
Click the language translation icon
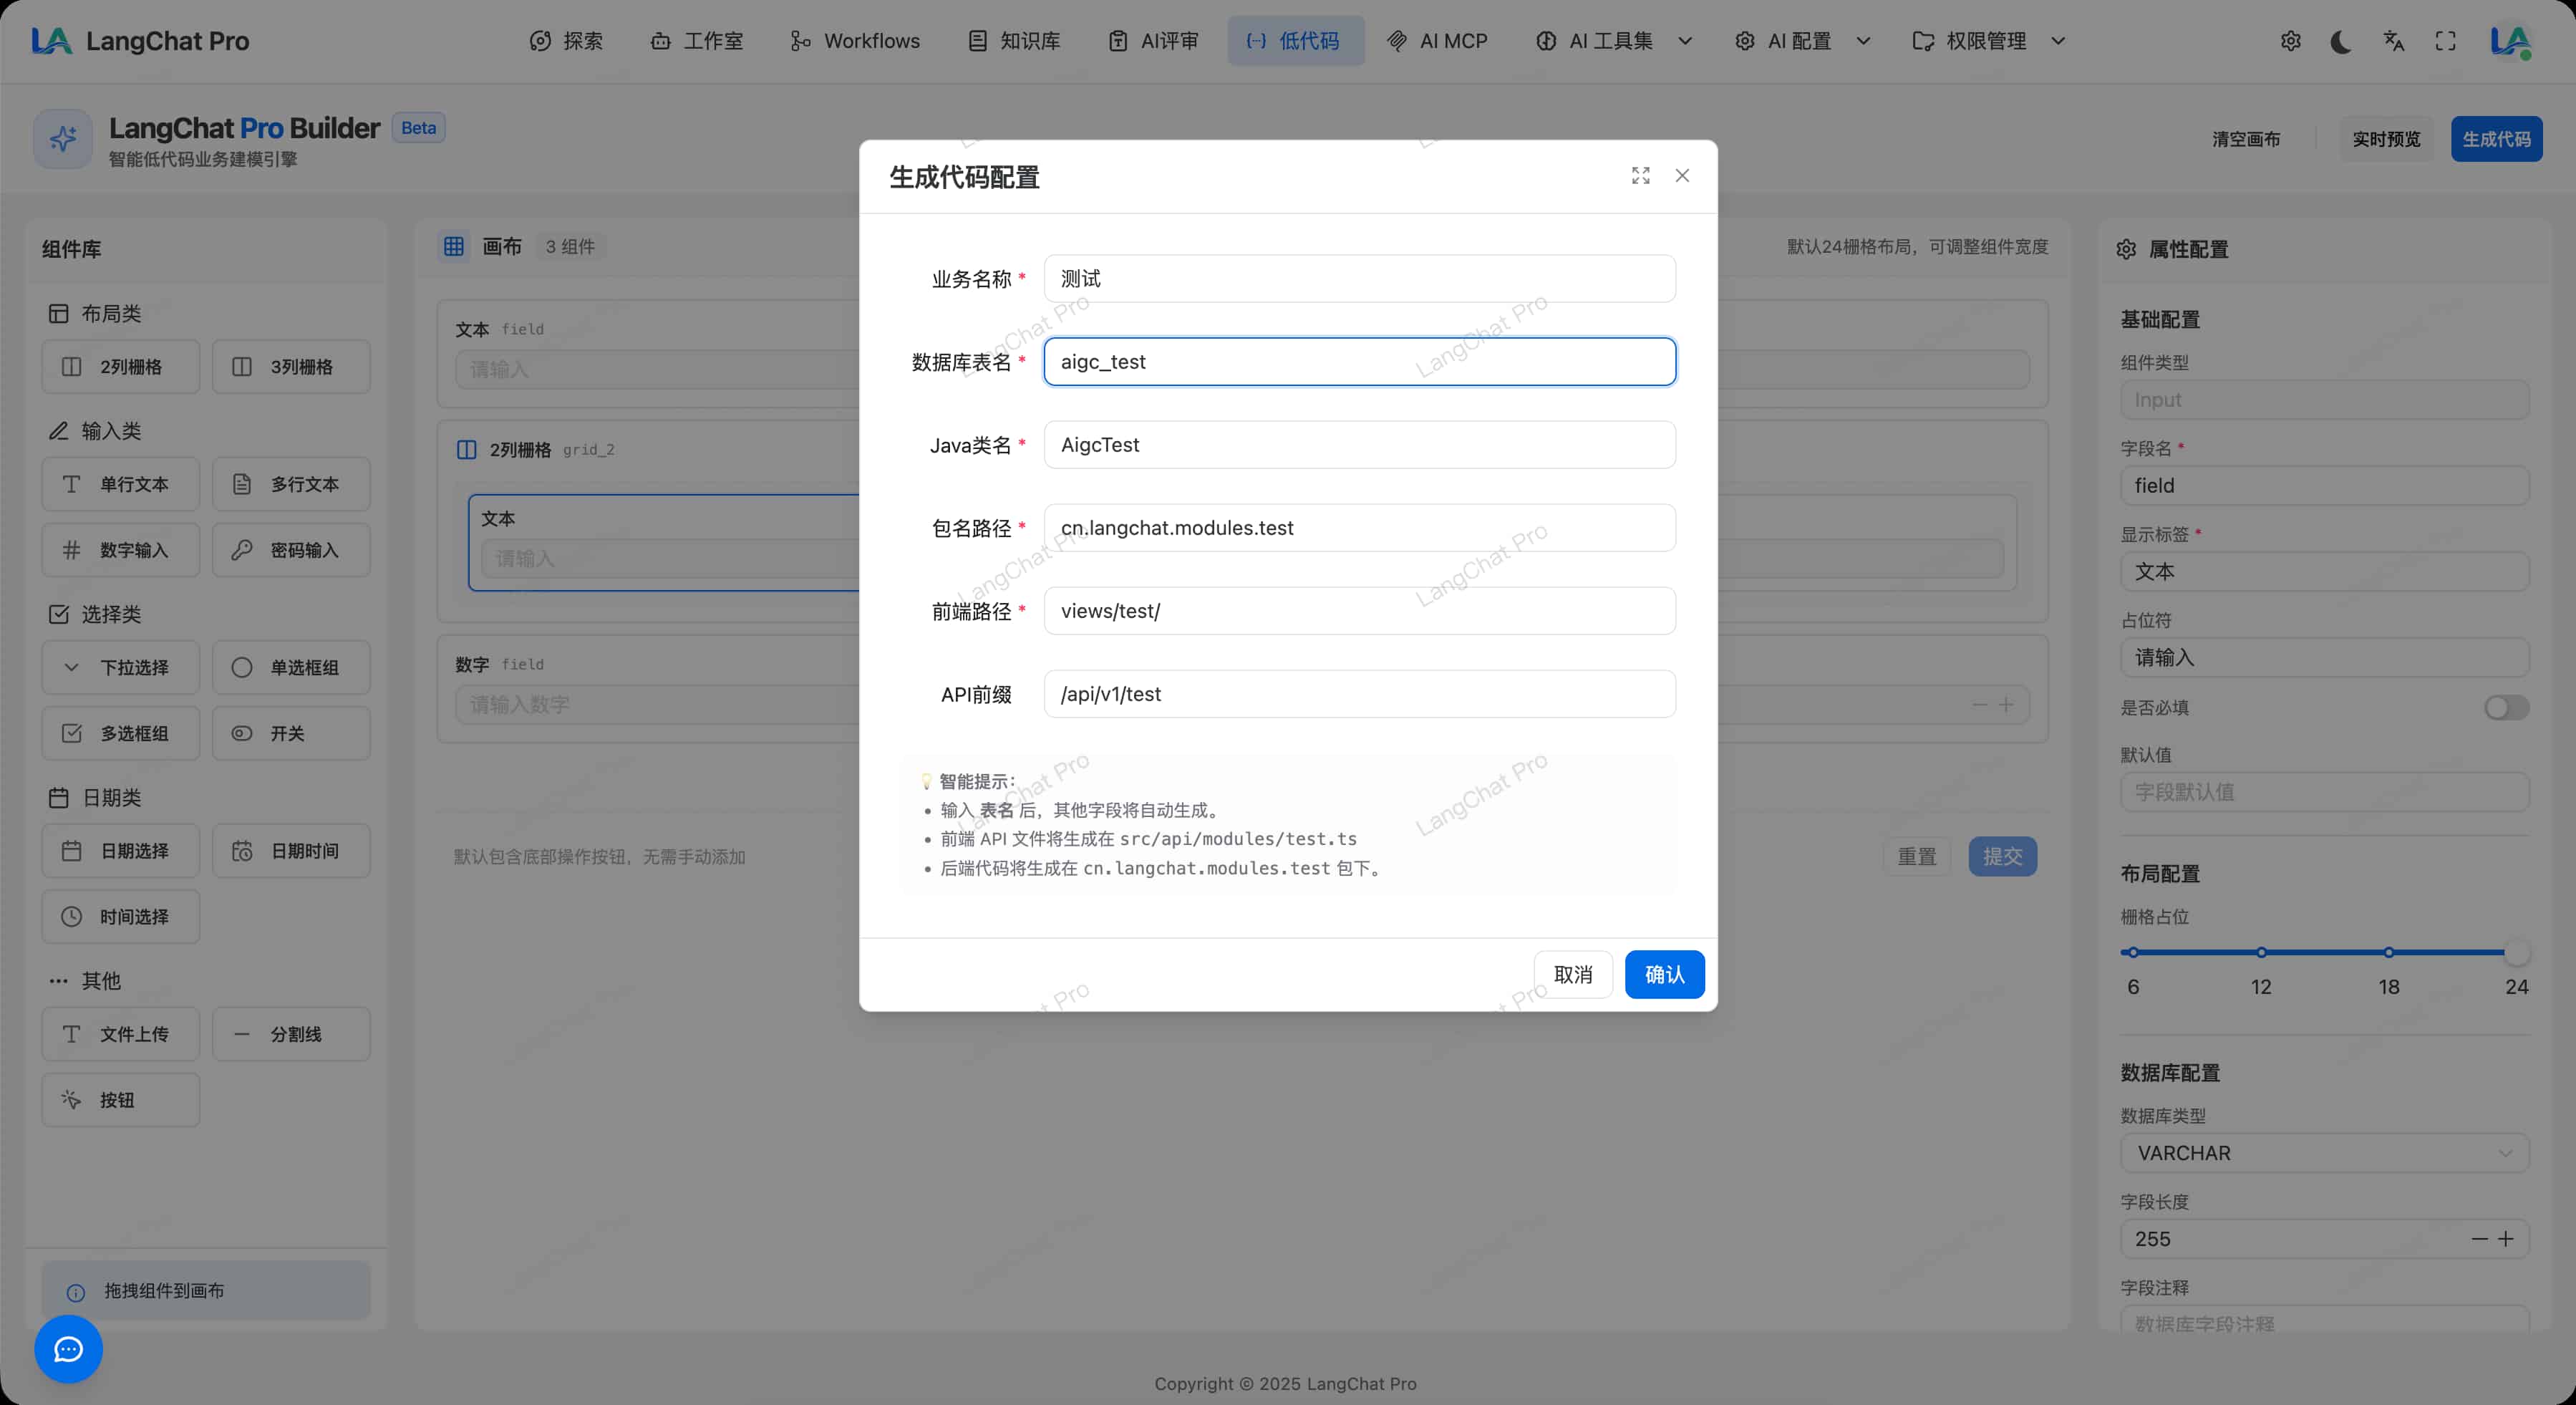(x=2393, y=41)
